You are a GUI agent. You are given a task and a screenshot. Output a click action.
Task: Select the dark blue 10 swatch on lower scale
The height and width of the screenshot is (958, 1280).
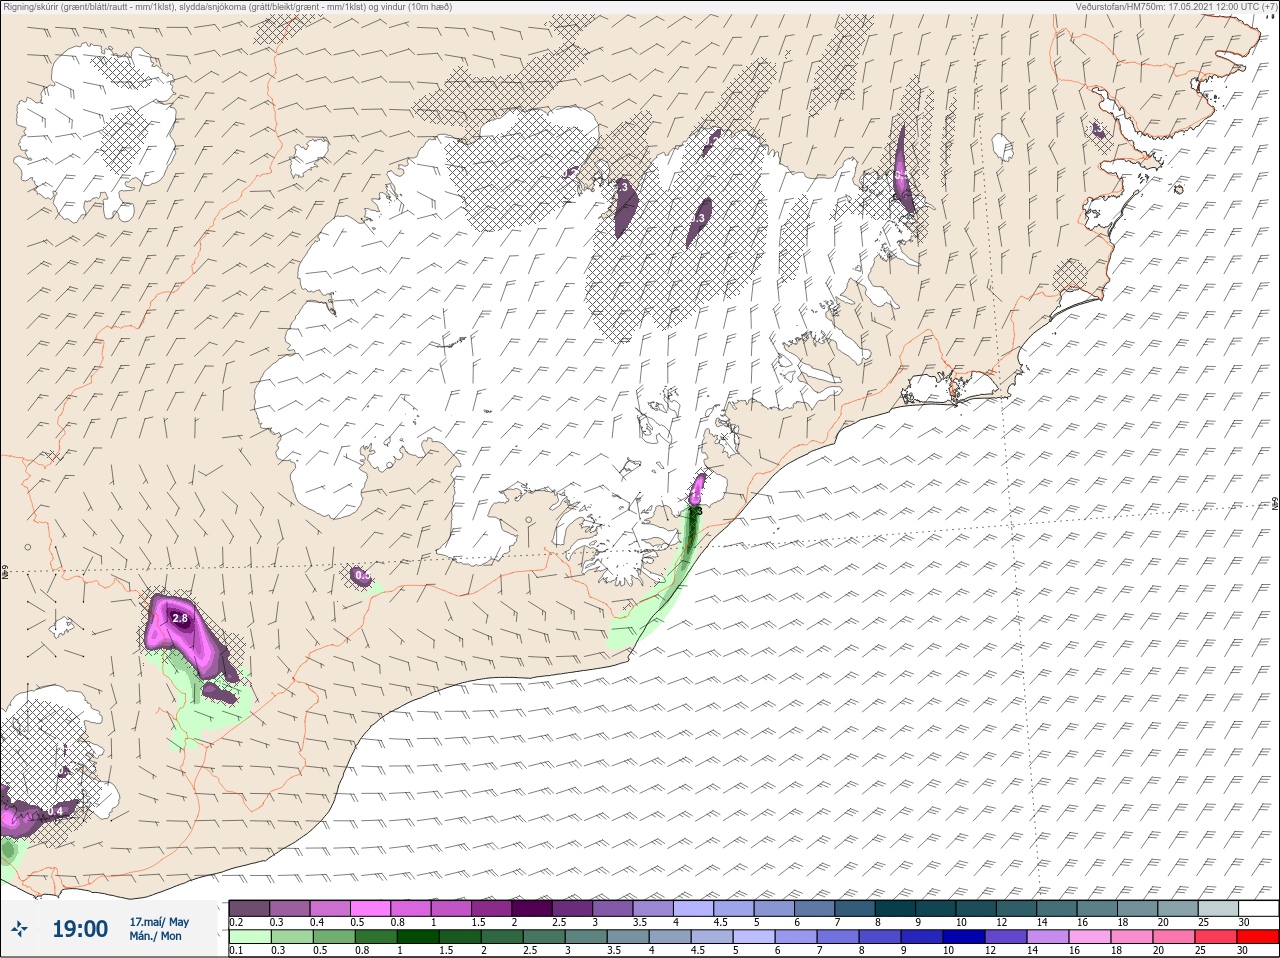pos(964,937)
